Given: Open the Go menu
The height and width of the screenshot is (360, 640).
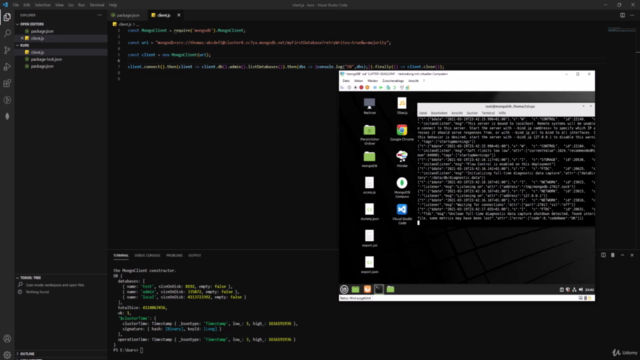Looking at the screenshot, I should (71, 5).
